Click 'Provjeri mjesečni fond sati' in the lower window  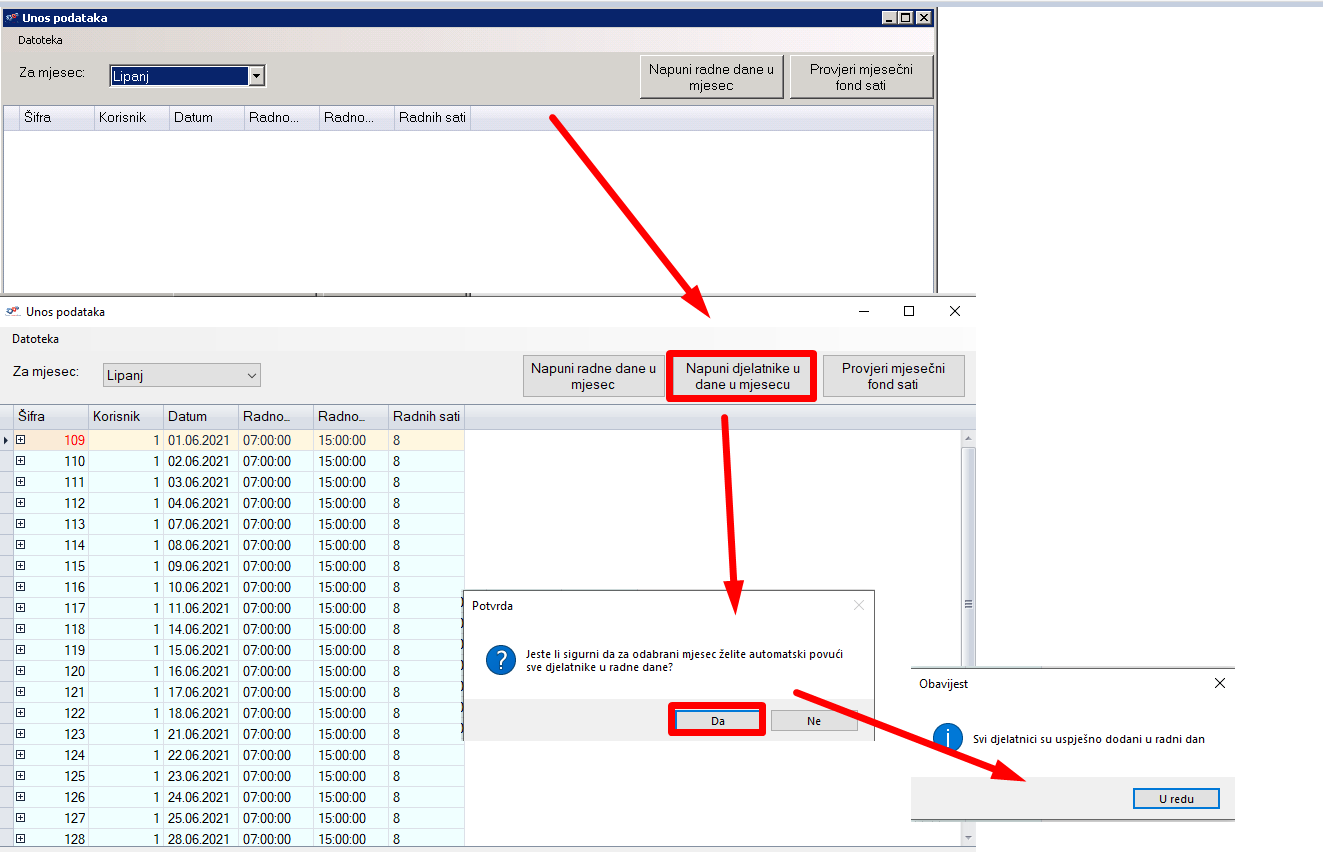coord(893,376)
